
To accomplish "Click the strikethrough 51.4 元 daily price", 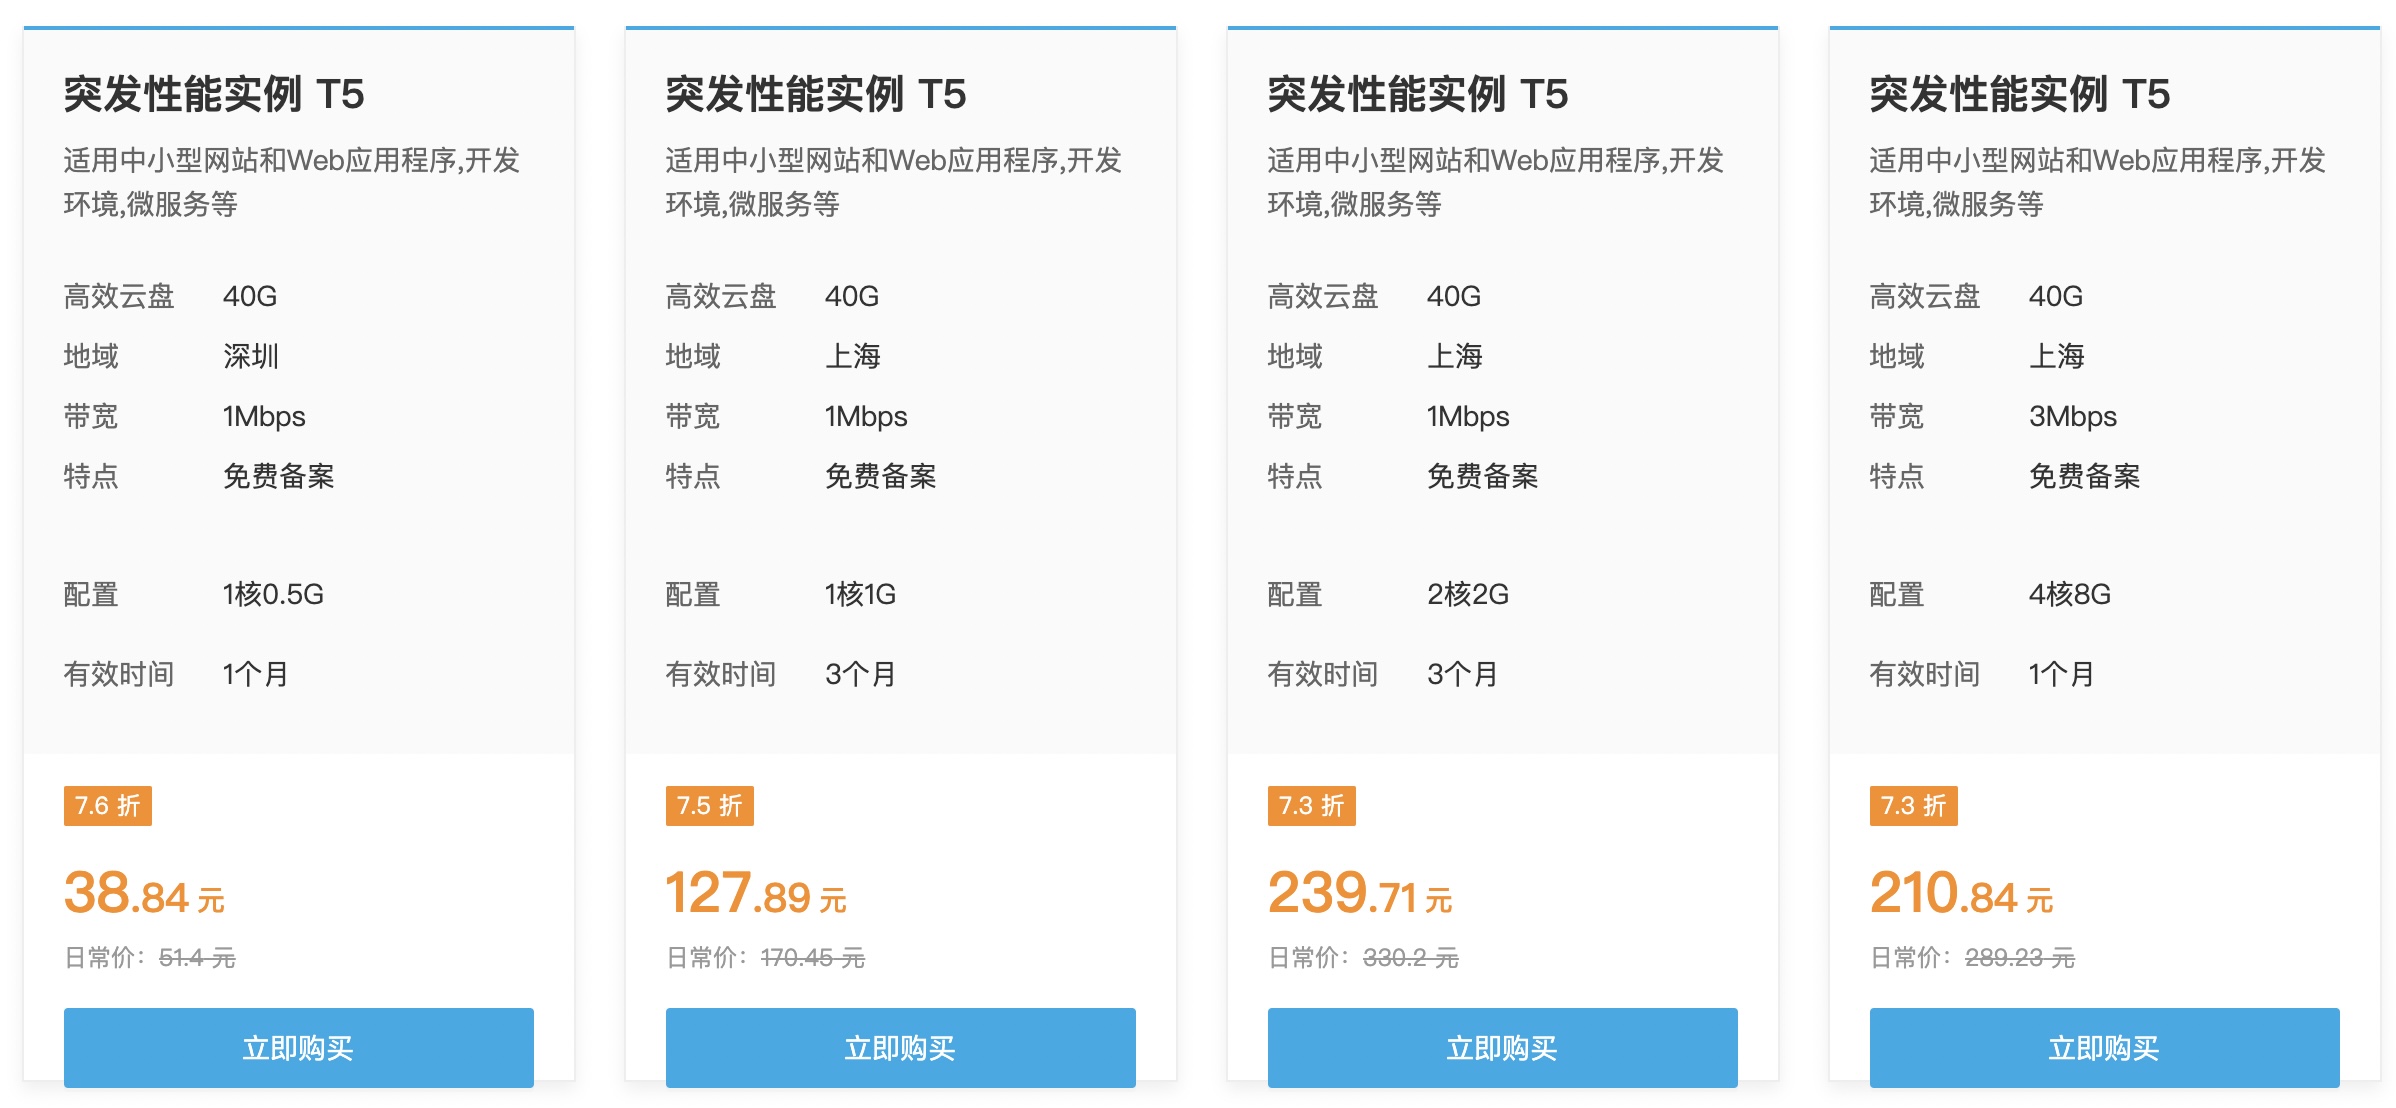I will pos(198,959).
